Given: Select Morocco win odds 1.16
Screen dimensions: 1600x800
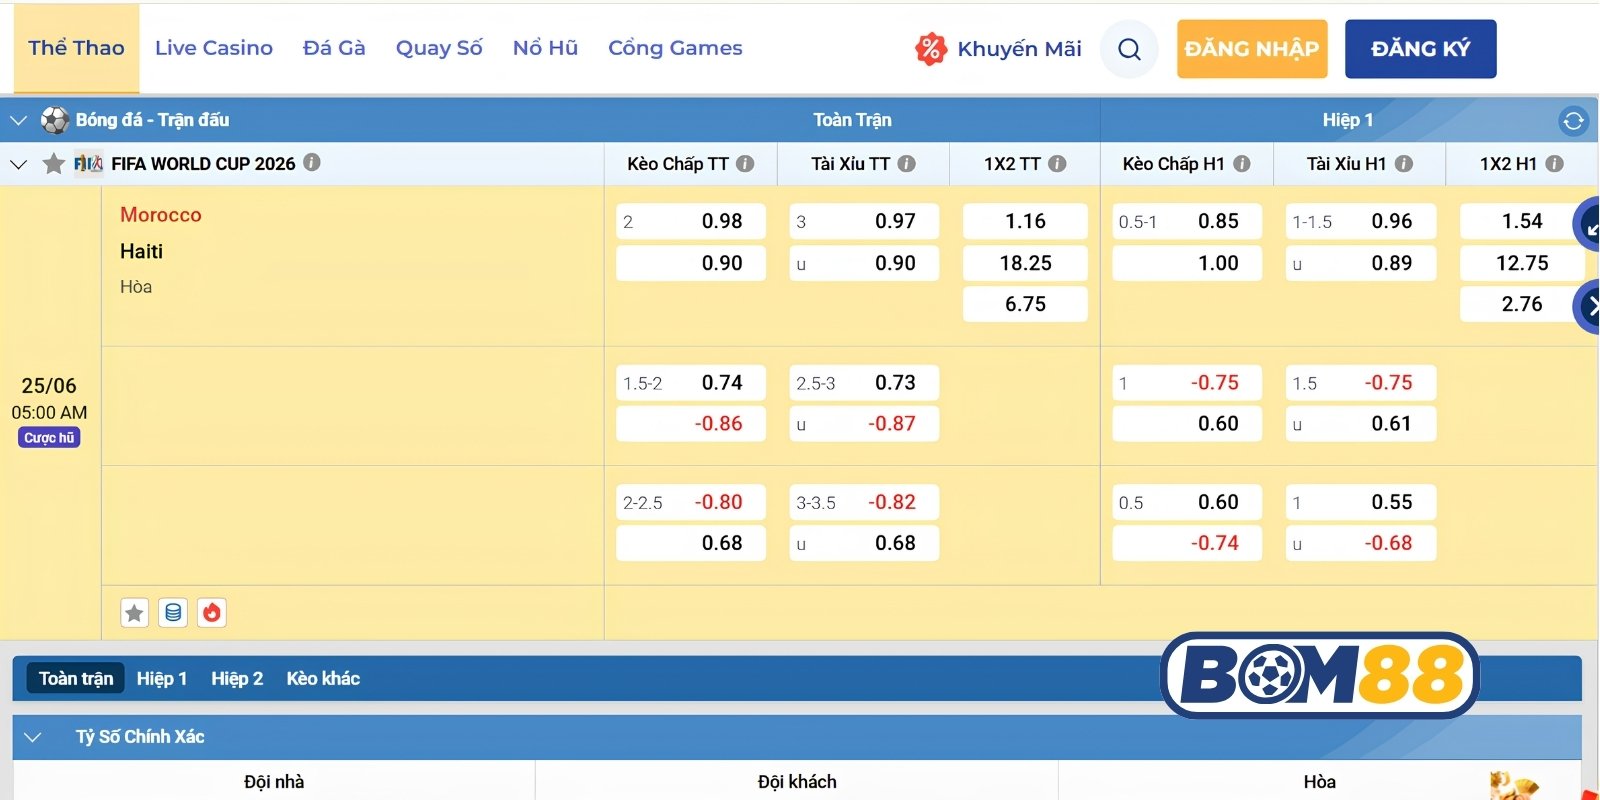Looking at the screenshot, I should coord(1025,221).
